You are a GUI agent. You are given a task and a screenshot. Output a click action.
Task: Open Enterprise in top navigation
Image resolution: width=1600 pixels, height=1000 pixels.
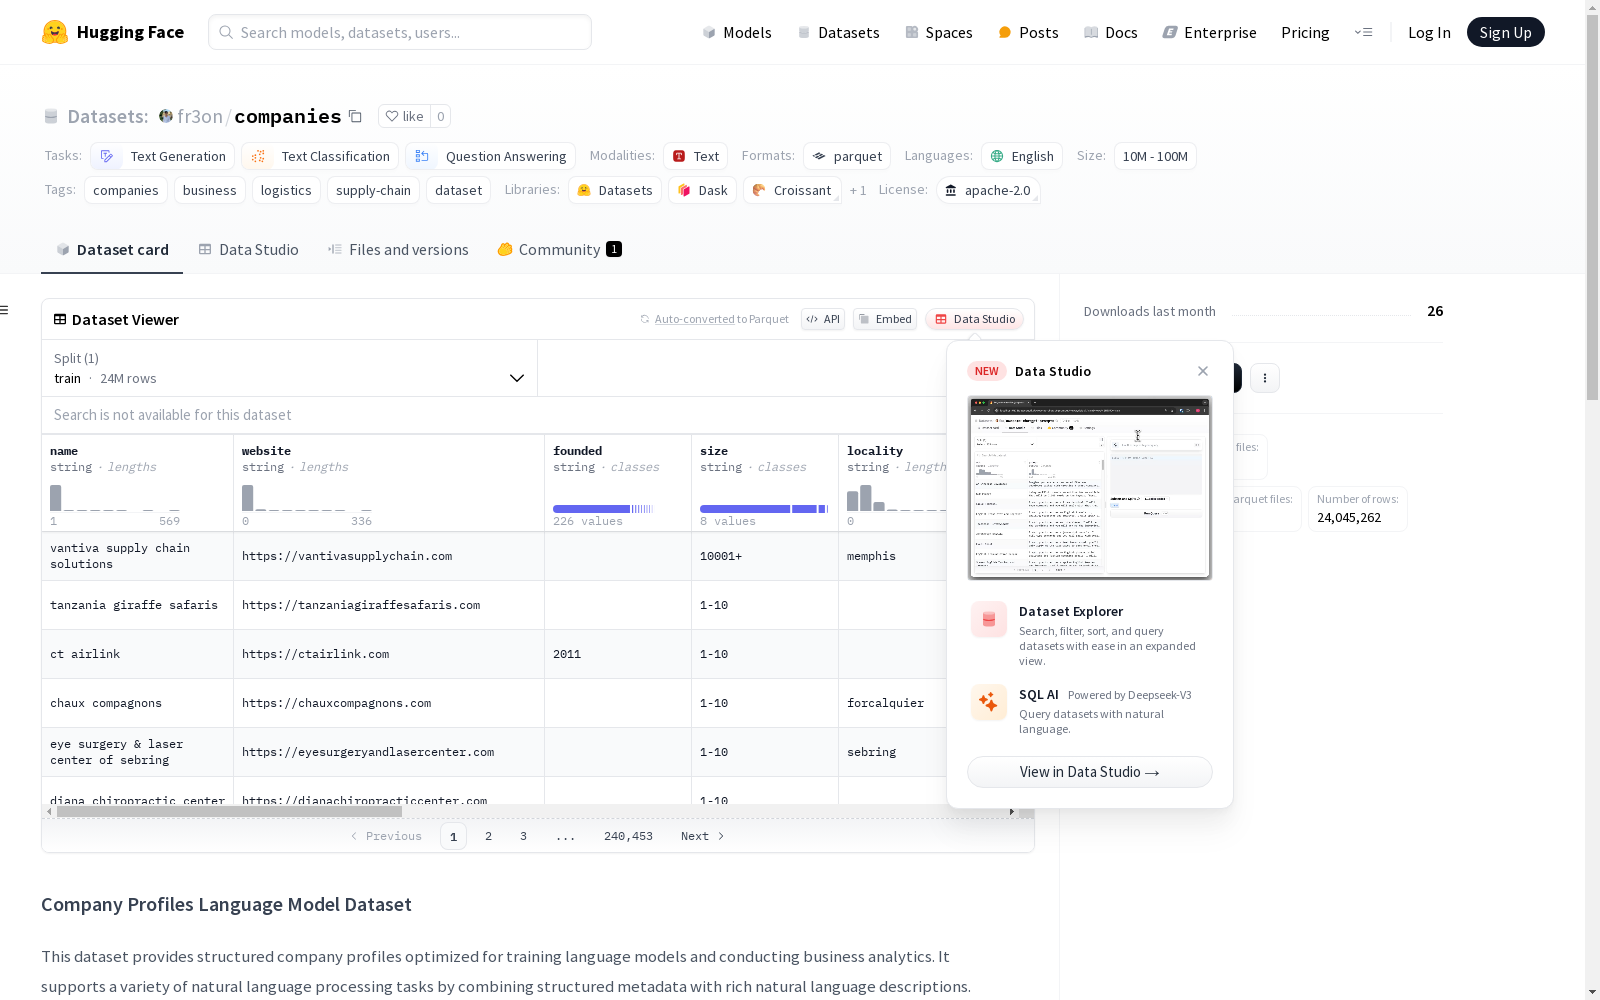coord(1209,32)
